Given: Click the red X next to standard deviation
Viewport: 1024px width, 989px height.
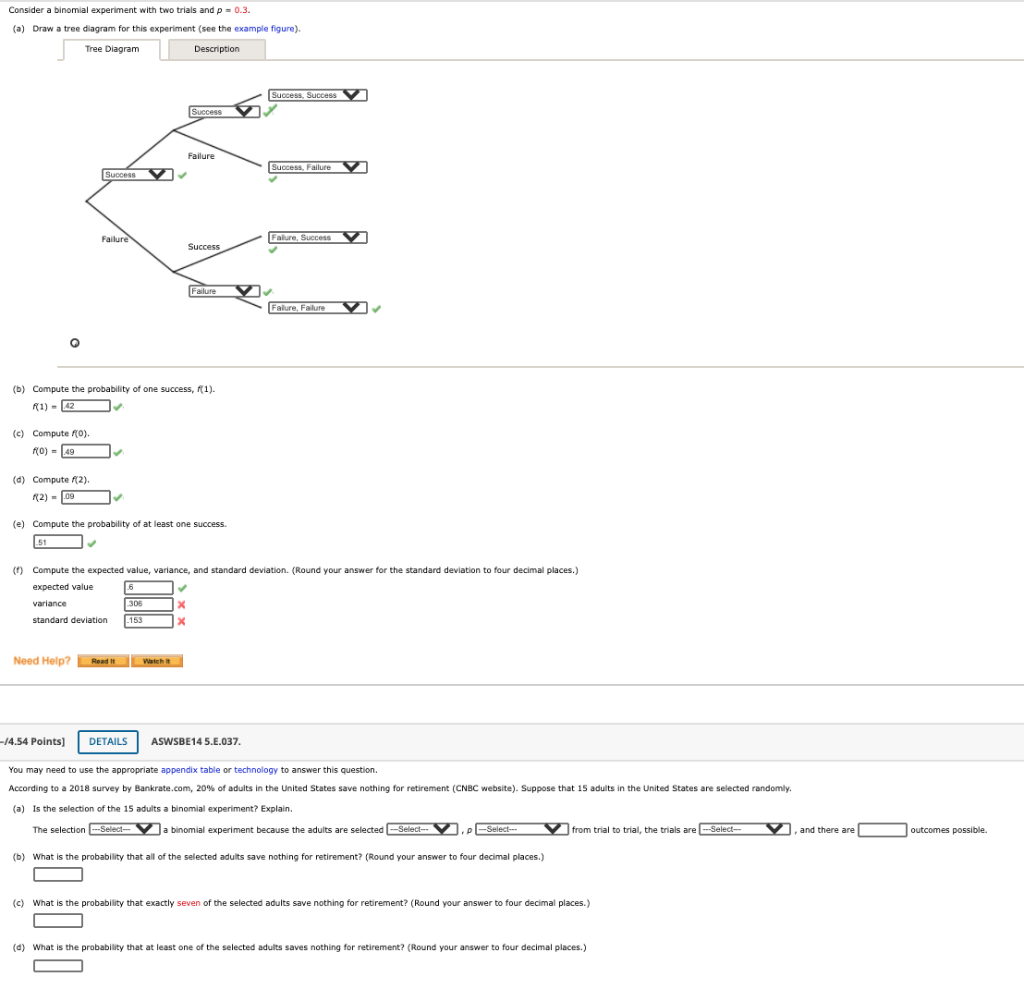Looking at the screenshot, I should (x=182, y=621).
